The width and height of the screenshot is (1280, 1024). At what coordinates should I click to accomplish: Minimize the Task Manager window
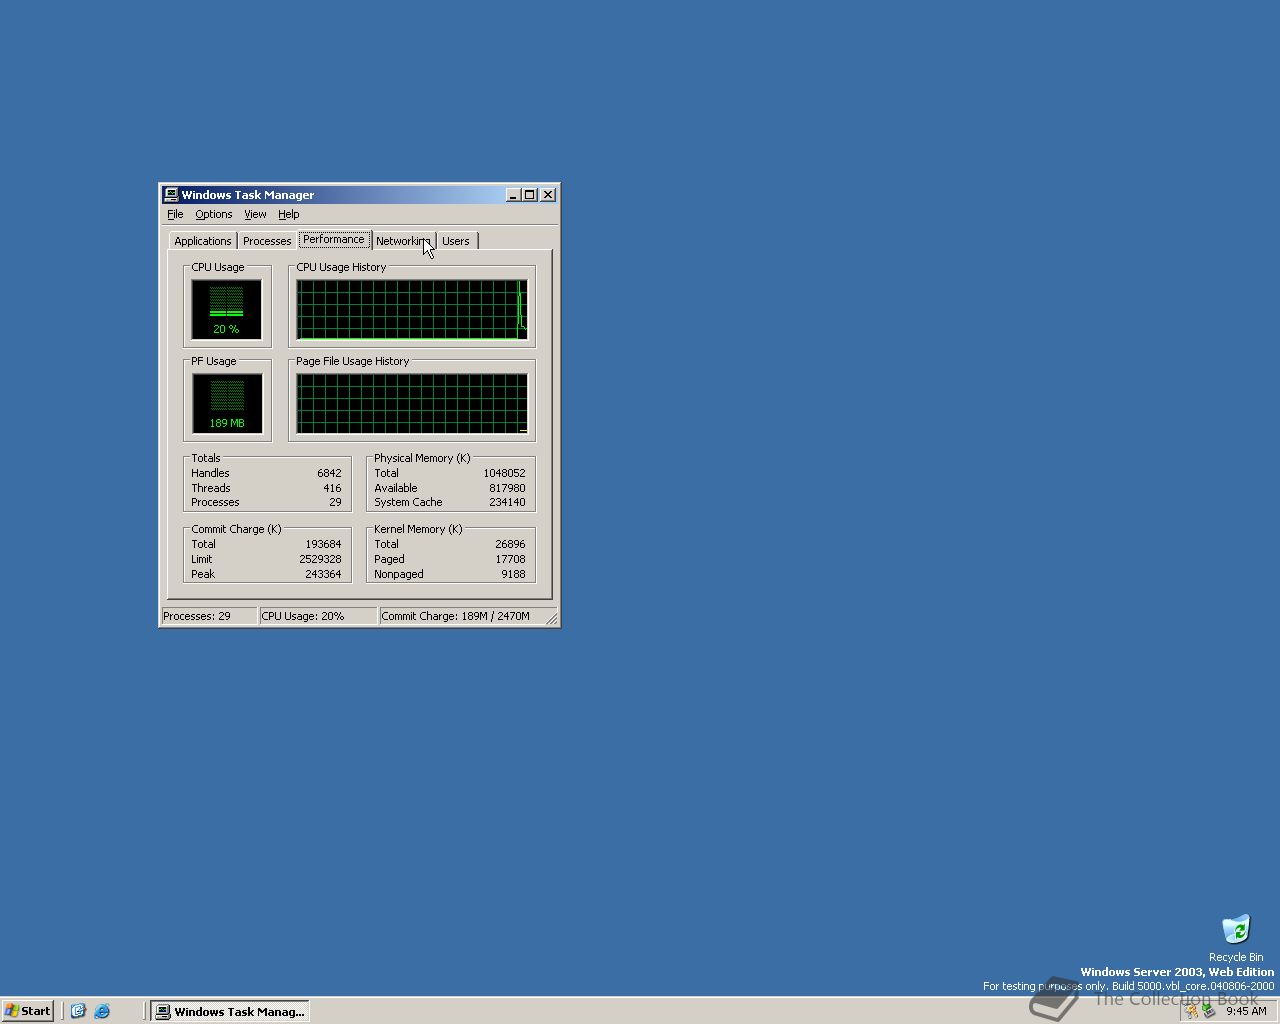(513, 195)
